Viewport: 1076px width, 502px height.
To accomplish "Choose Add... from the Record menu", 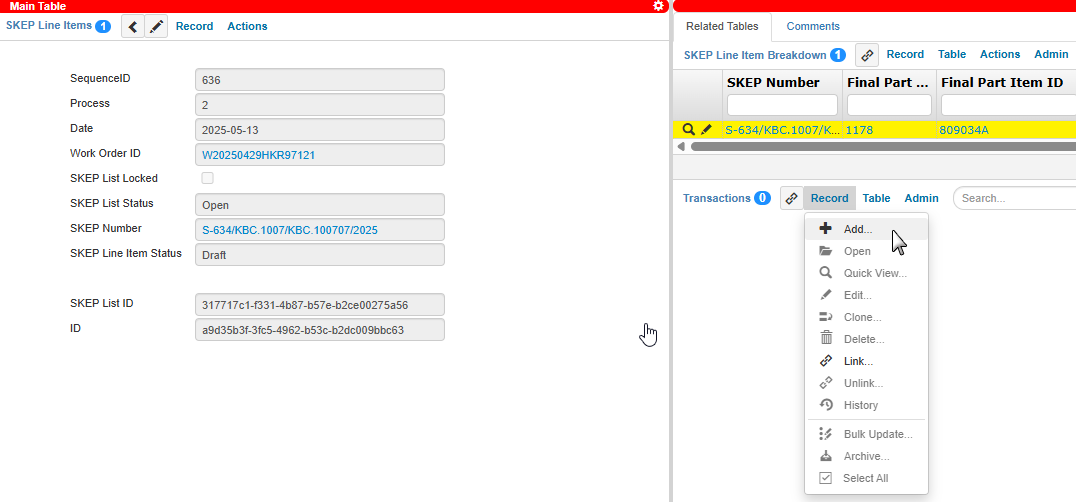I will [866, 230].
